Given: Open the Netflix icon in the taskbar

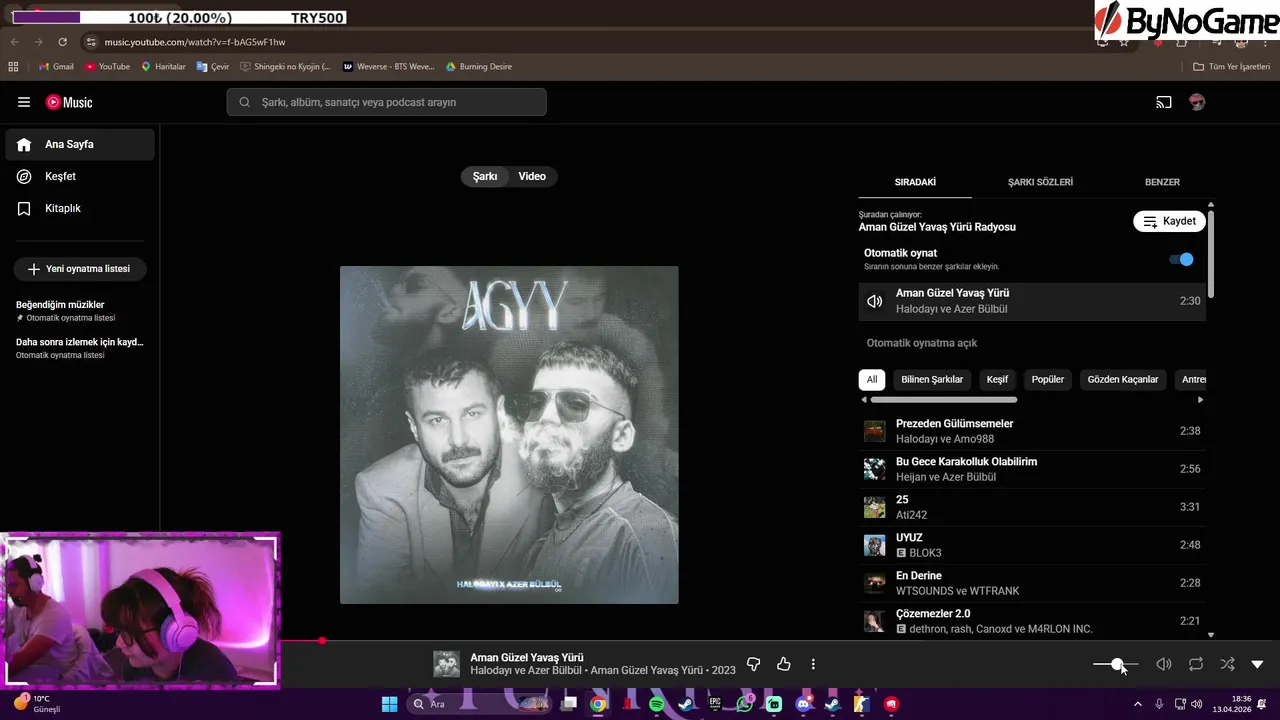Looking at the screenshot, I should pos(627,704).
